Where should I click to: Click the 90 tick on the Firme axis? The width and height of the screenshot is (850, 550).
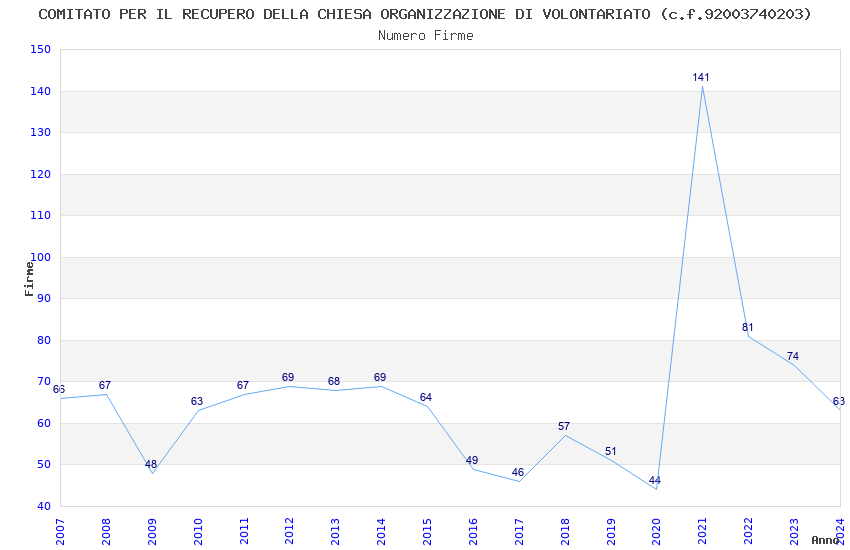click(x=44, y=298)
